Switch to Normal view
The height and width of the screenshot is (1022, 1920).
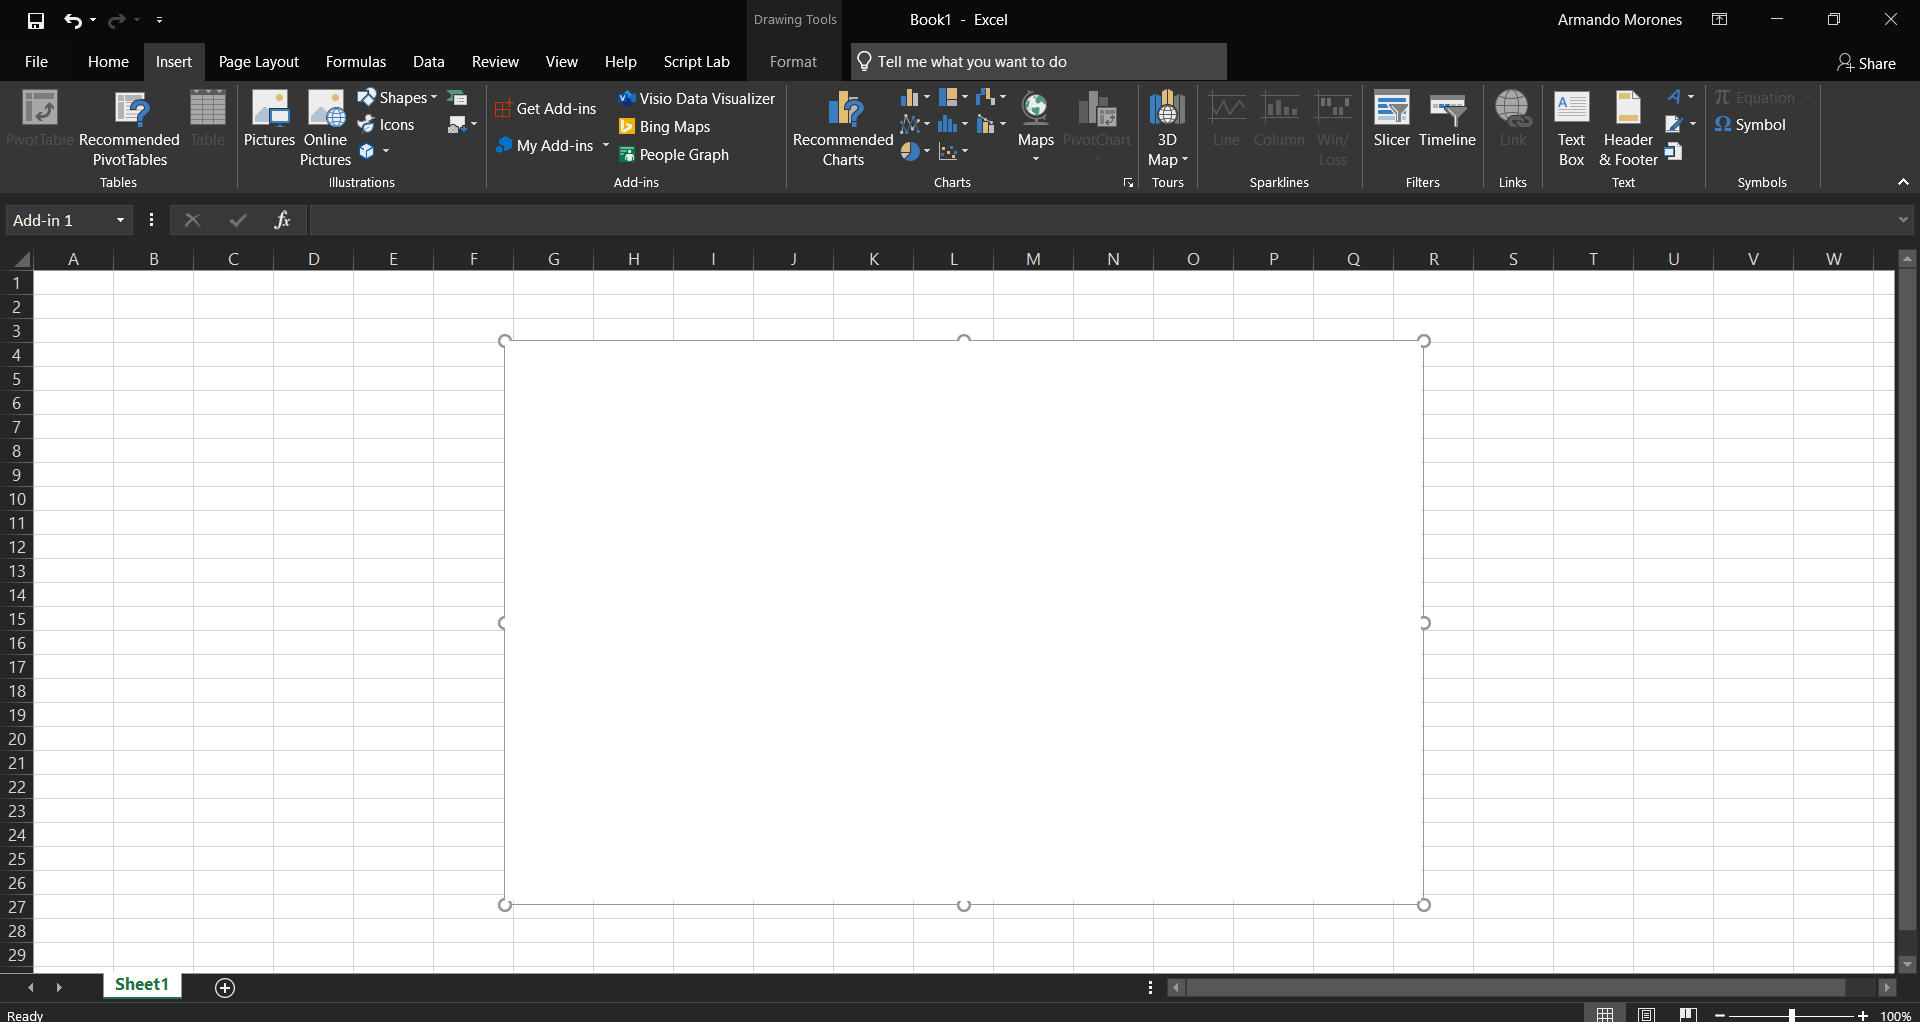1605,1014
